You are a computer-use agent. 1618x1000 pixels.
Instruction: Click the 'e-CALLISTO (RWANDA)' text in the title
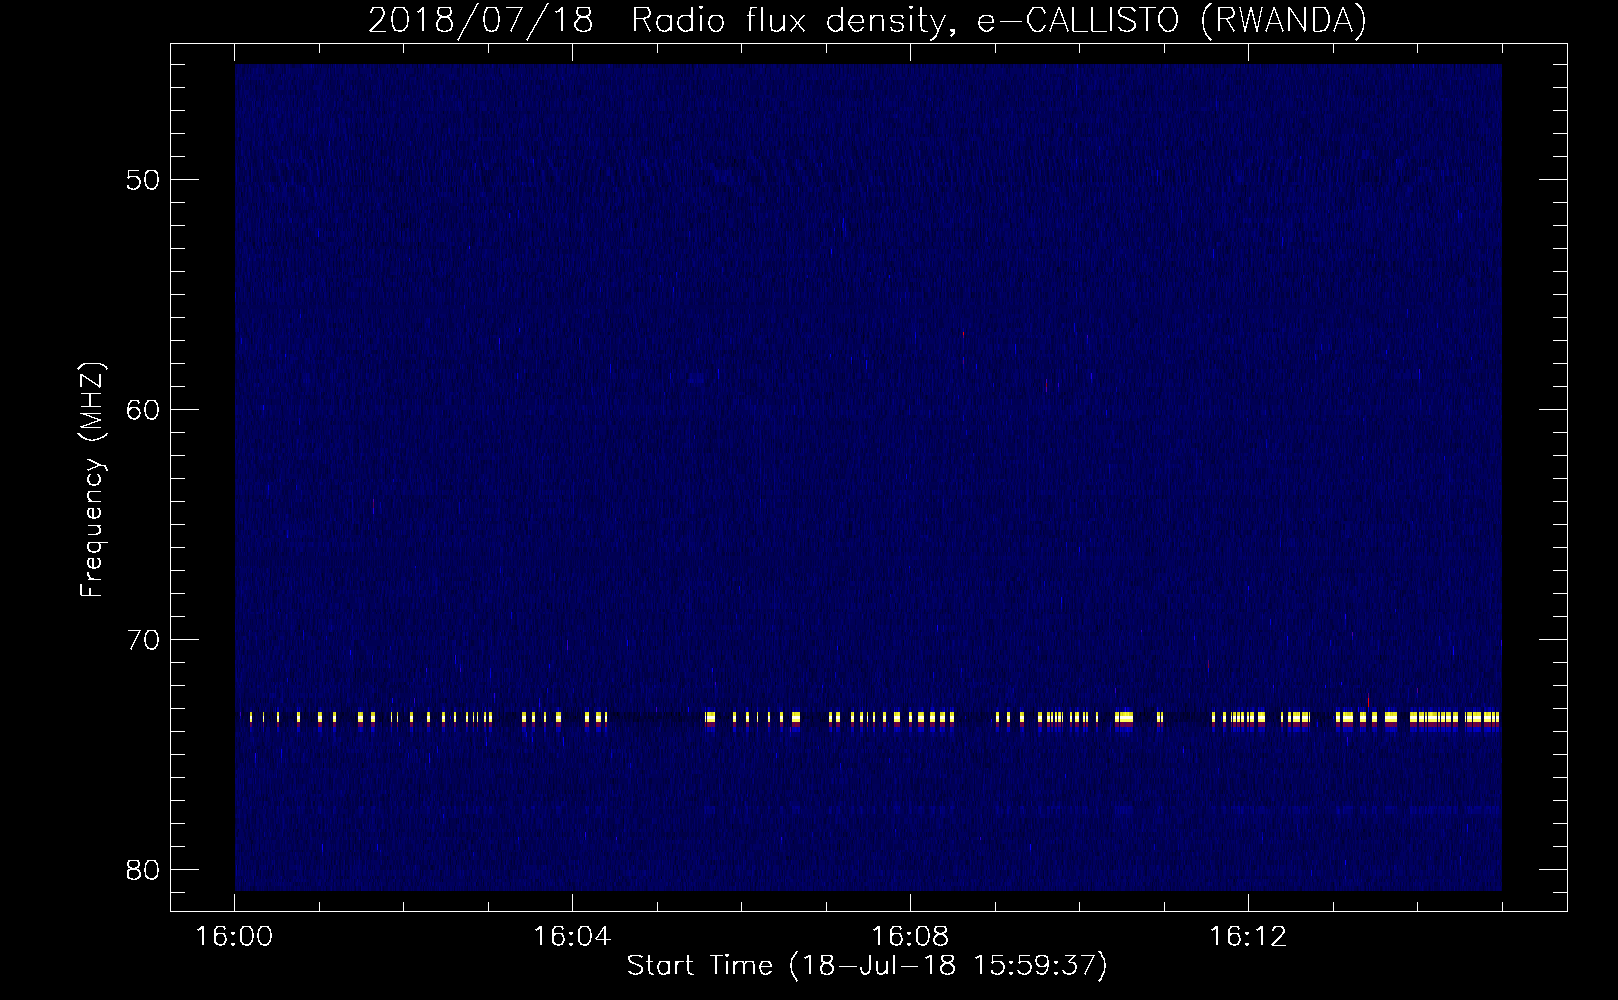tap(1171, 21)
